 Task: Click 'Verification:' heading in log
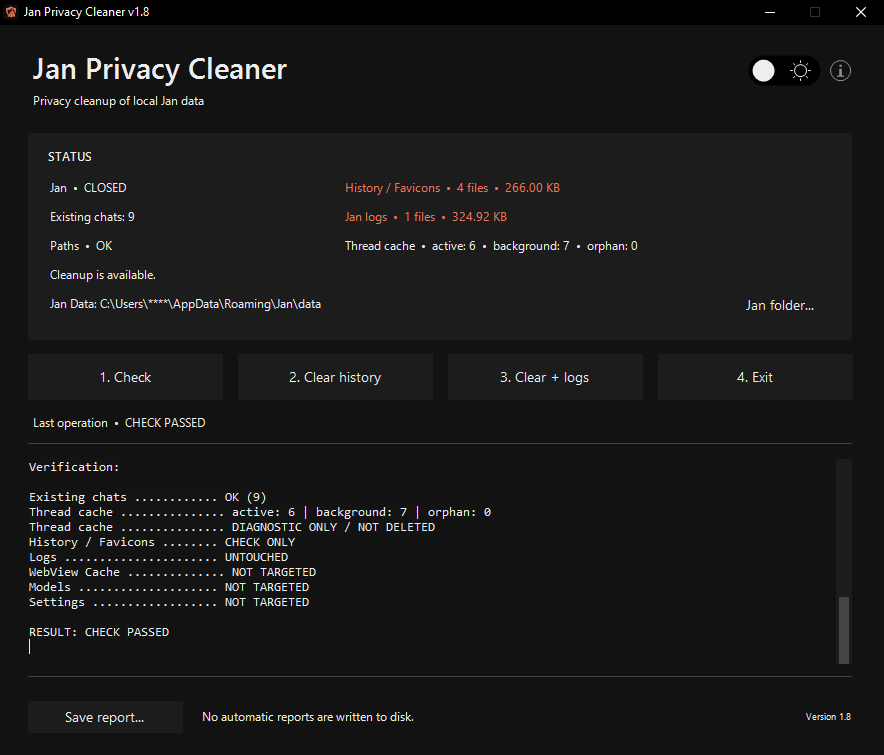point(74,467)
